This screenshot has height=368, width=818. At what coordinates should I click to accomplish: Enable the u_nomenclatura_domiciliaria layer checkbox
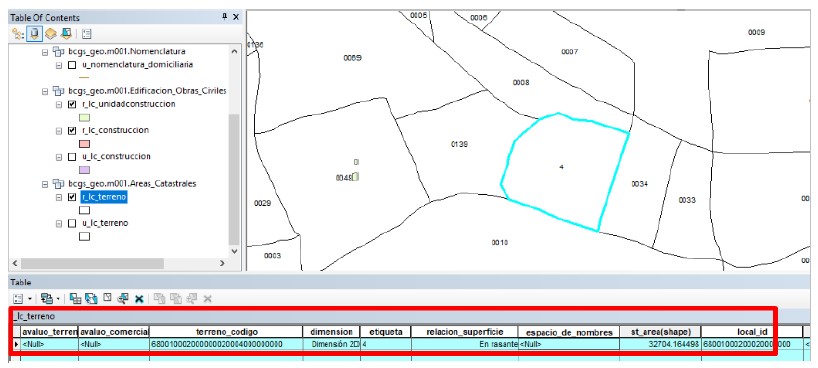point(72,65)
